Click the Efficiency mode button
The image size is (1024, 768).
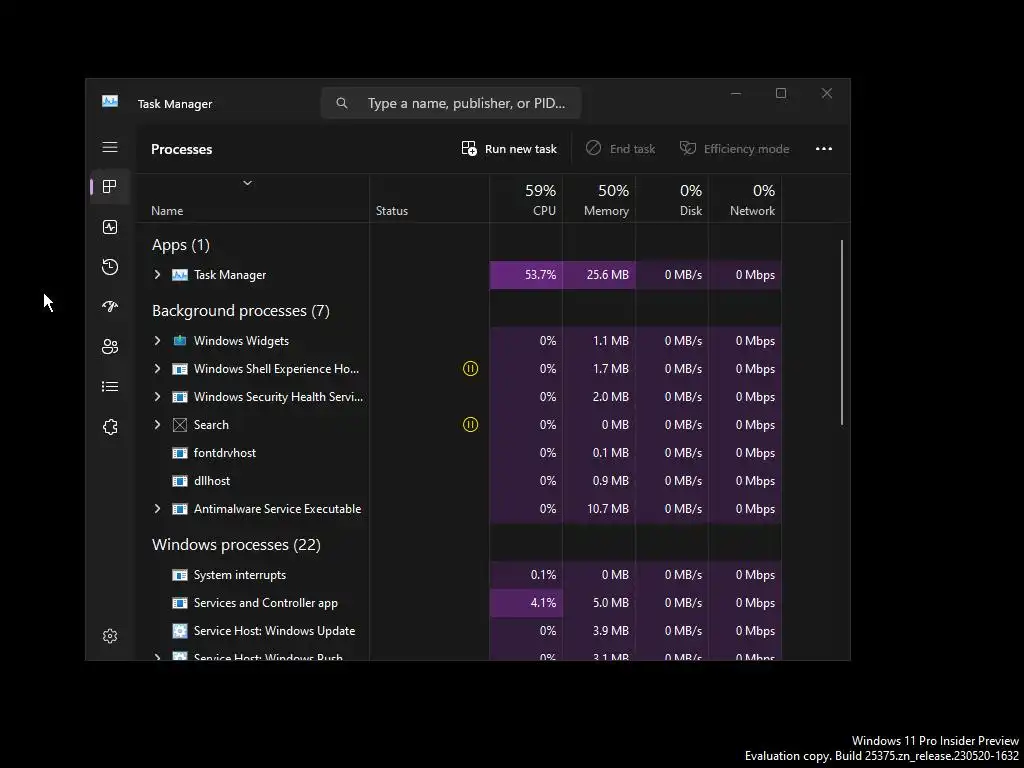point(735,149)
